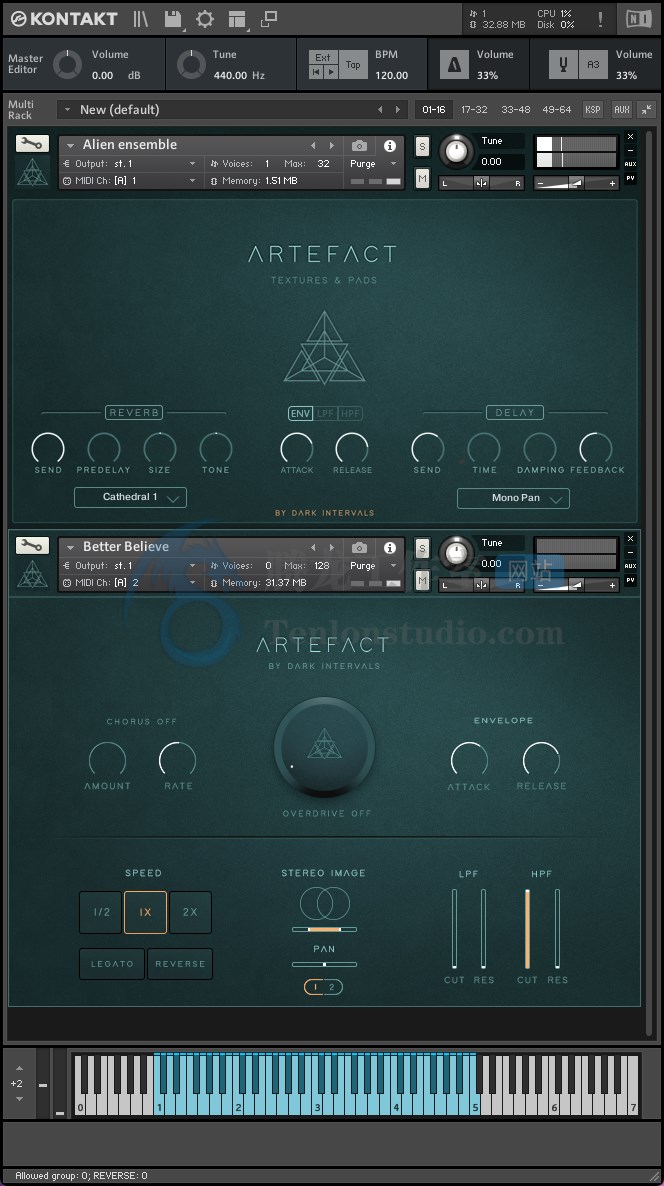
Task: Click Better Believe camera snapshot icon
Action: 359,547
